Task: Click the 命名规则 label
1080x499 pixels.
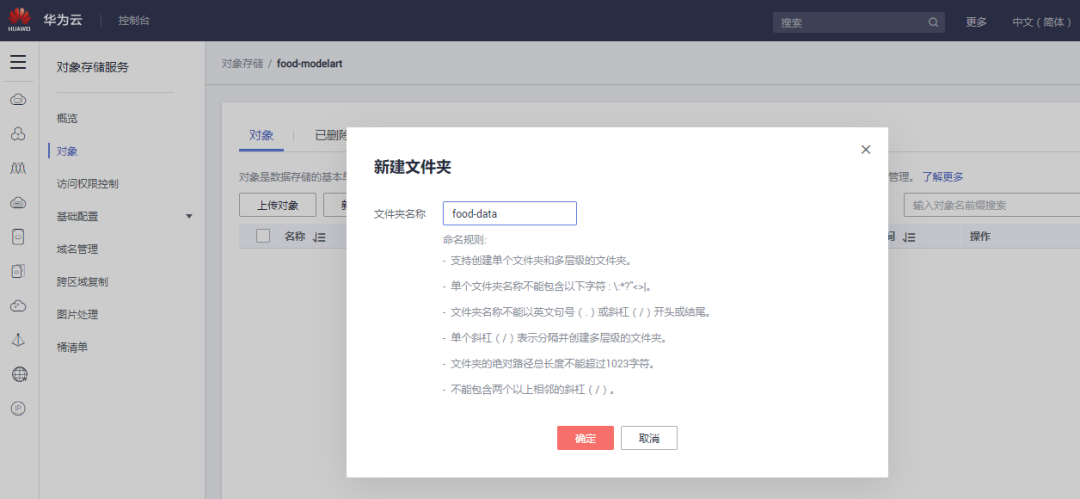Action: click(465, 241)
